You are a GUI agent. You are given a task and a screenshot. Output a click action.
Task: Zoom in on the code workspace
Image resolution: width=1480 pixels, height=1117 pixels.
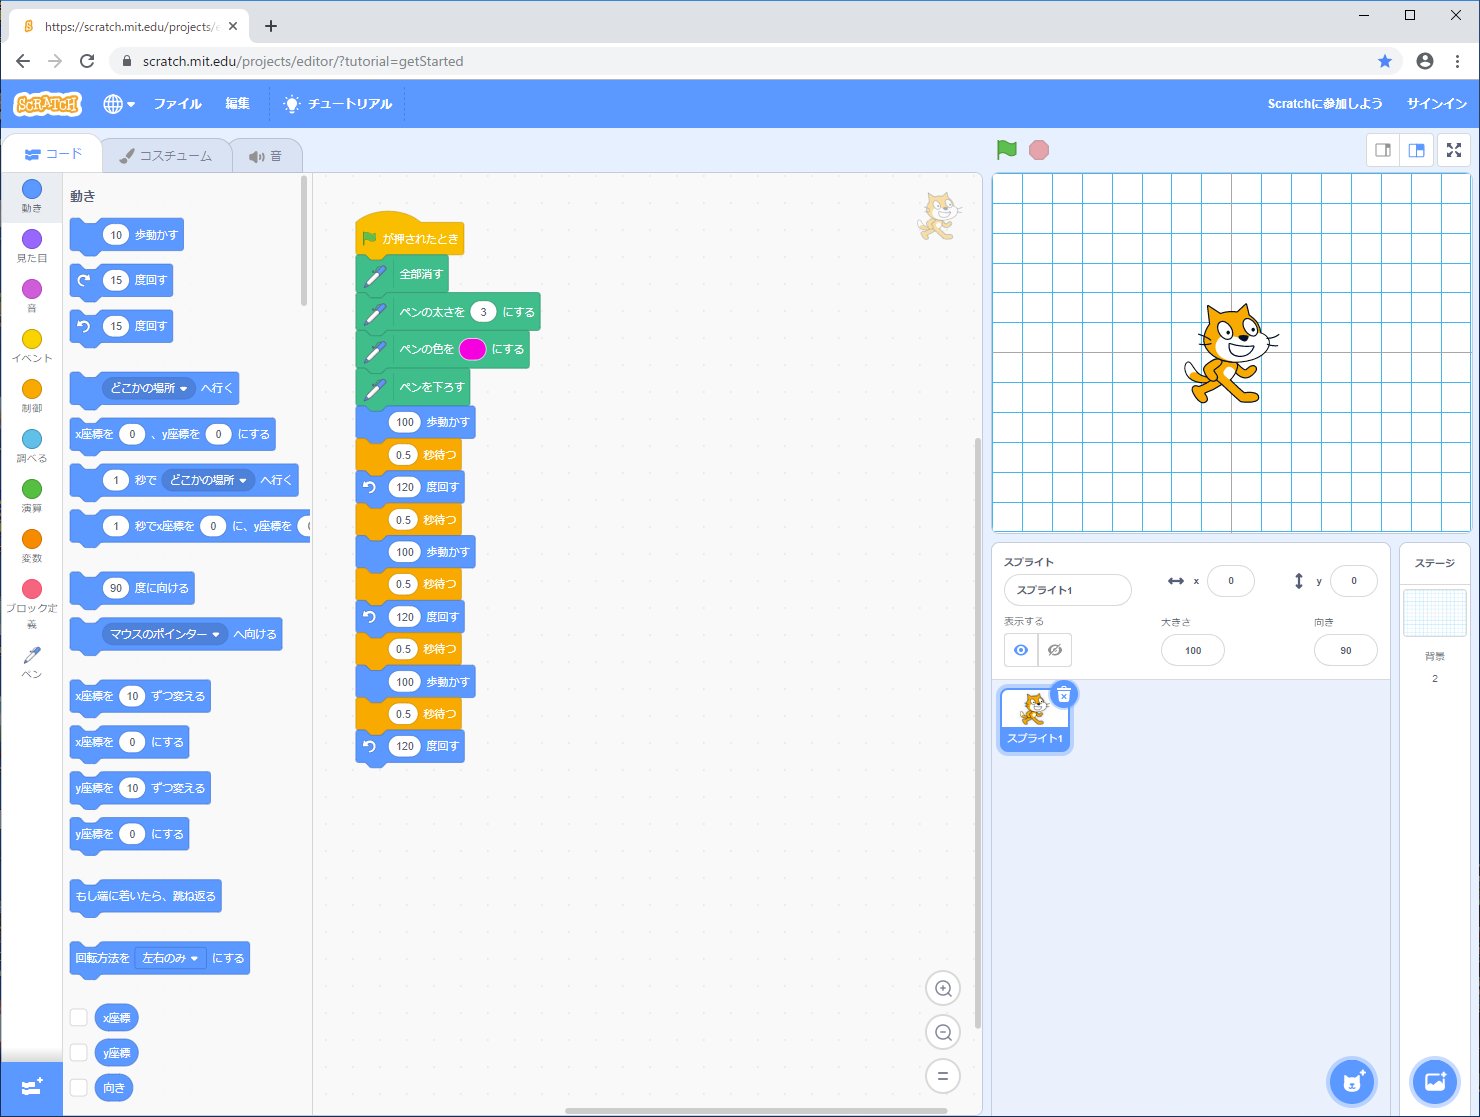(942, 989)
